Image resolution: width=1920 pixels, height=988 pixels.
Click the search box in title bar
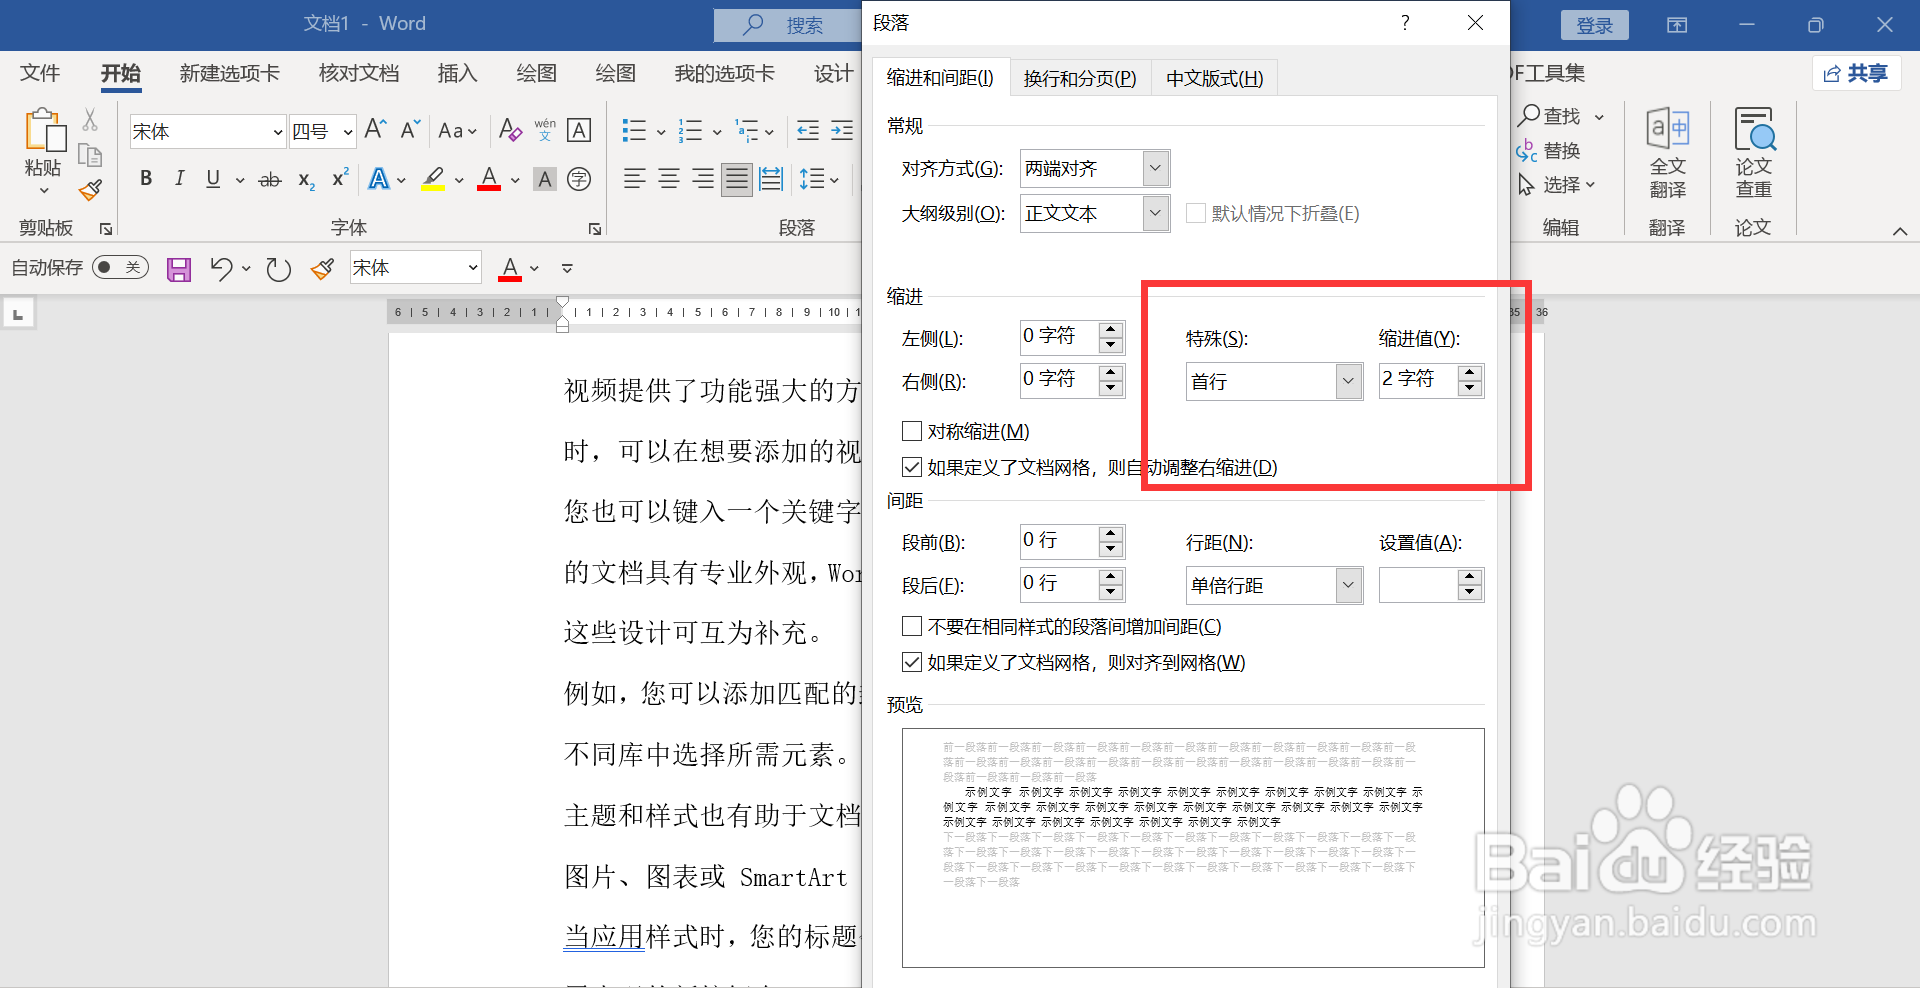788,25
